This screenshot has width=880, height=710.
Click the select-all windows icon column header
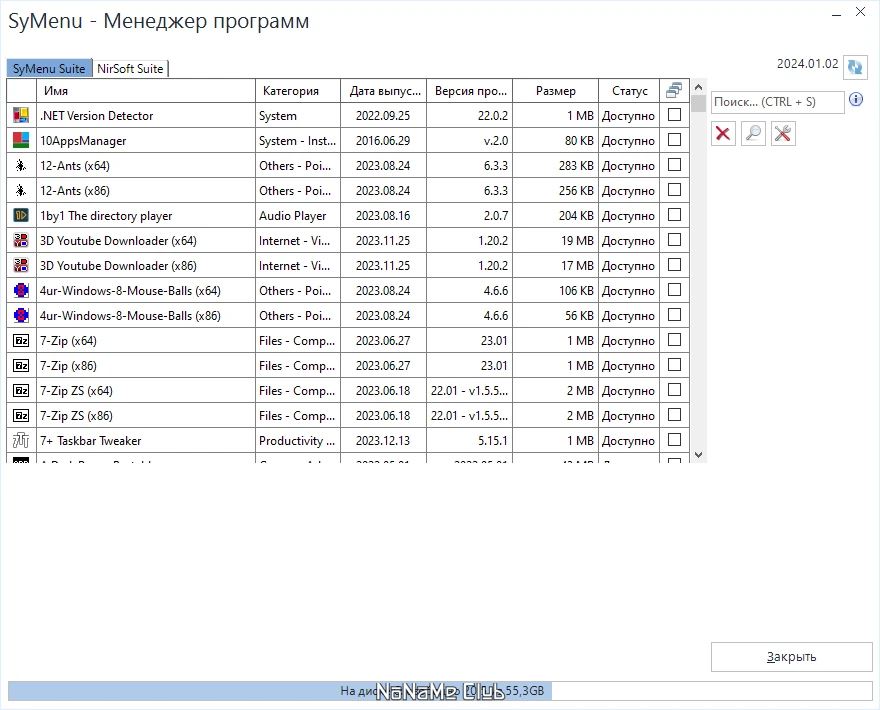[x=674, y=90]
